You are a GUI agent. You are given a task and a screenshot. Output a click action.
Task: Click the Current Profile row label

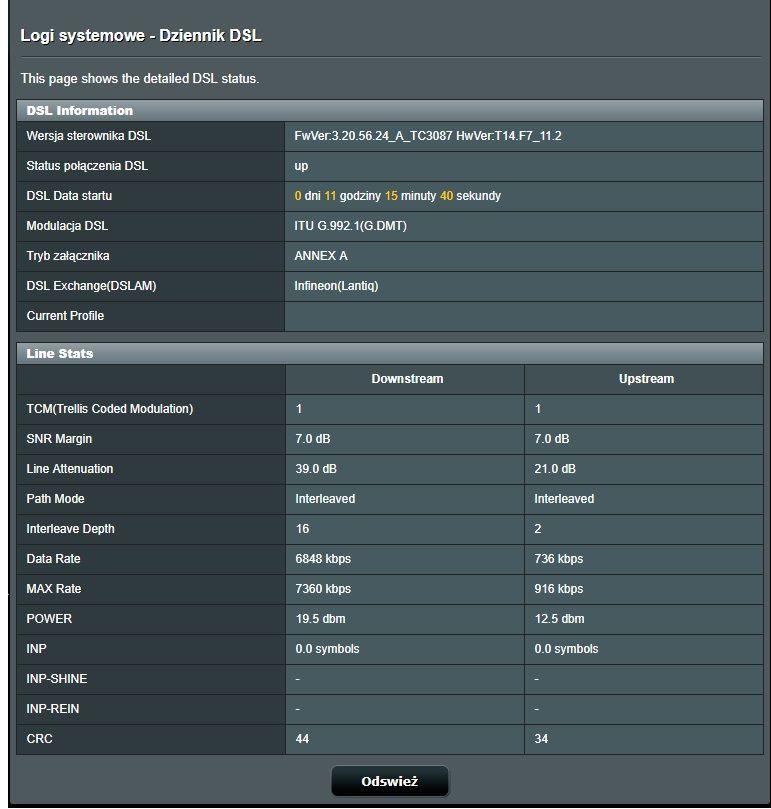click(x=65, y=316)
